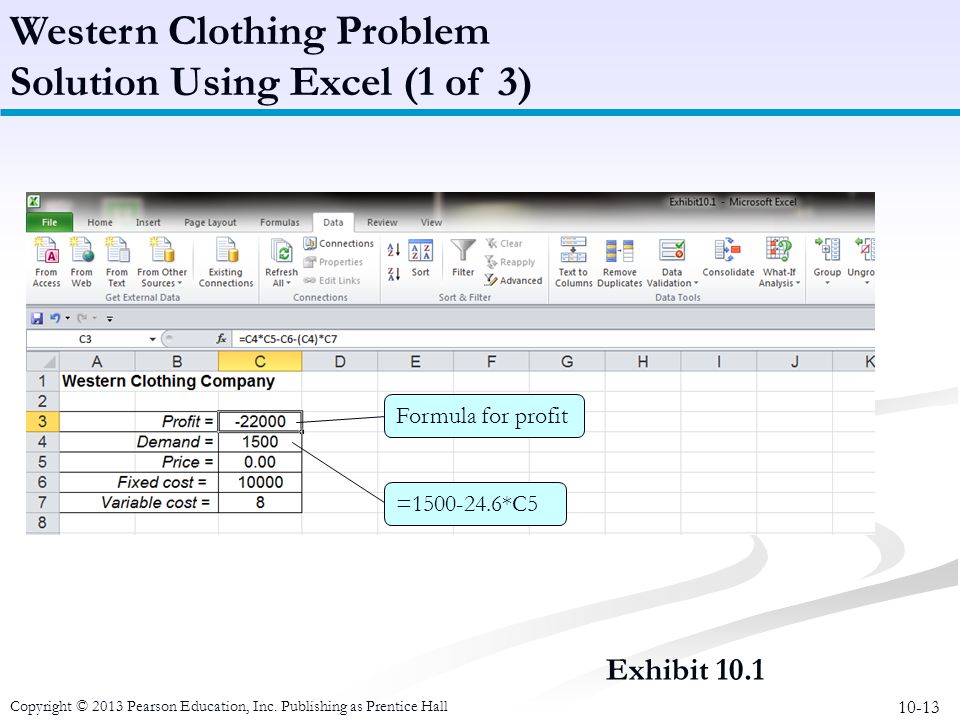Screen dimensions: 960x720
Task: Switch to the Formulas tab
Action: [x=280, y=222]
